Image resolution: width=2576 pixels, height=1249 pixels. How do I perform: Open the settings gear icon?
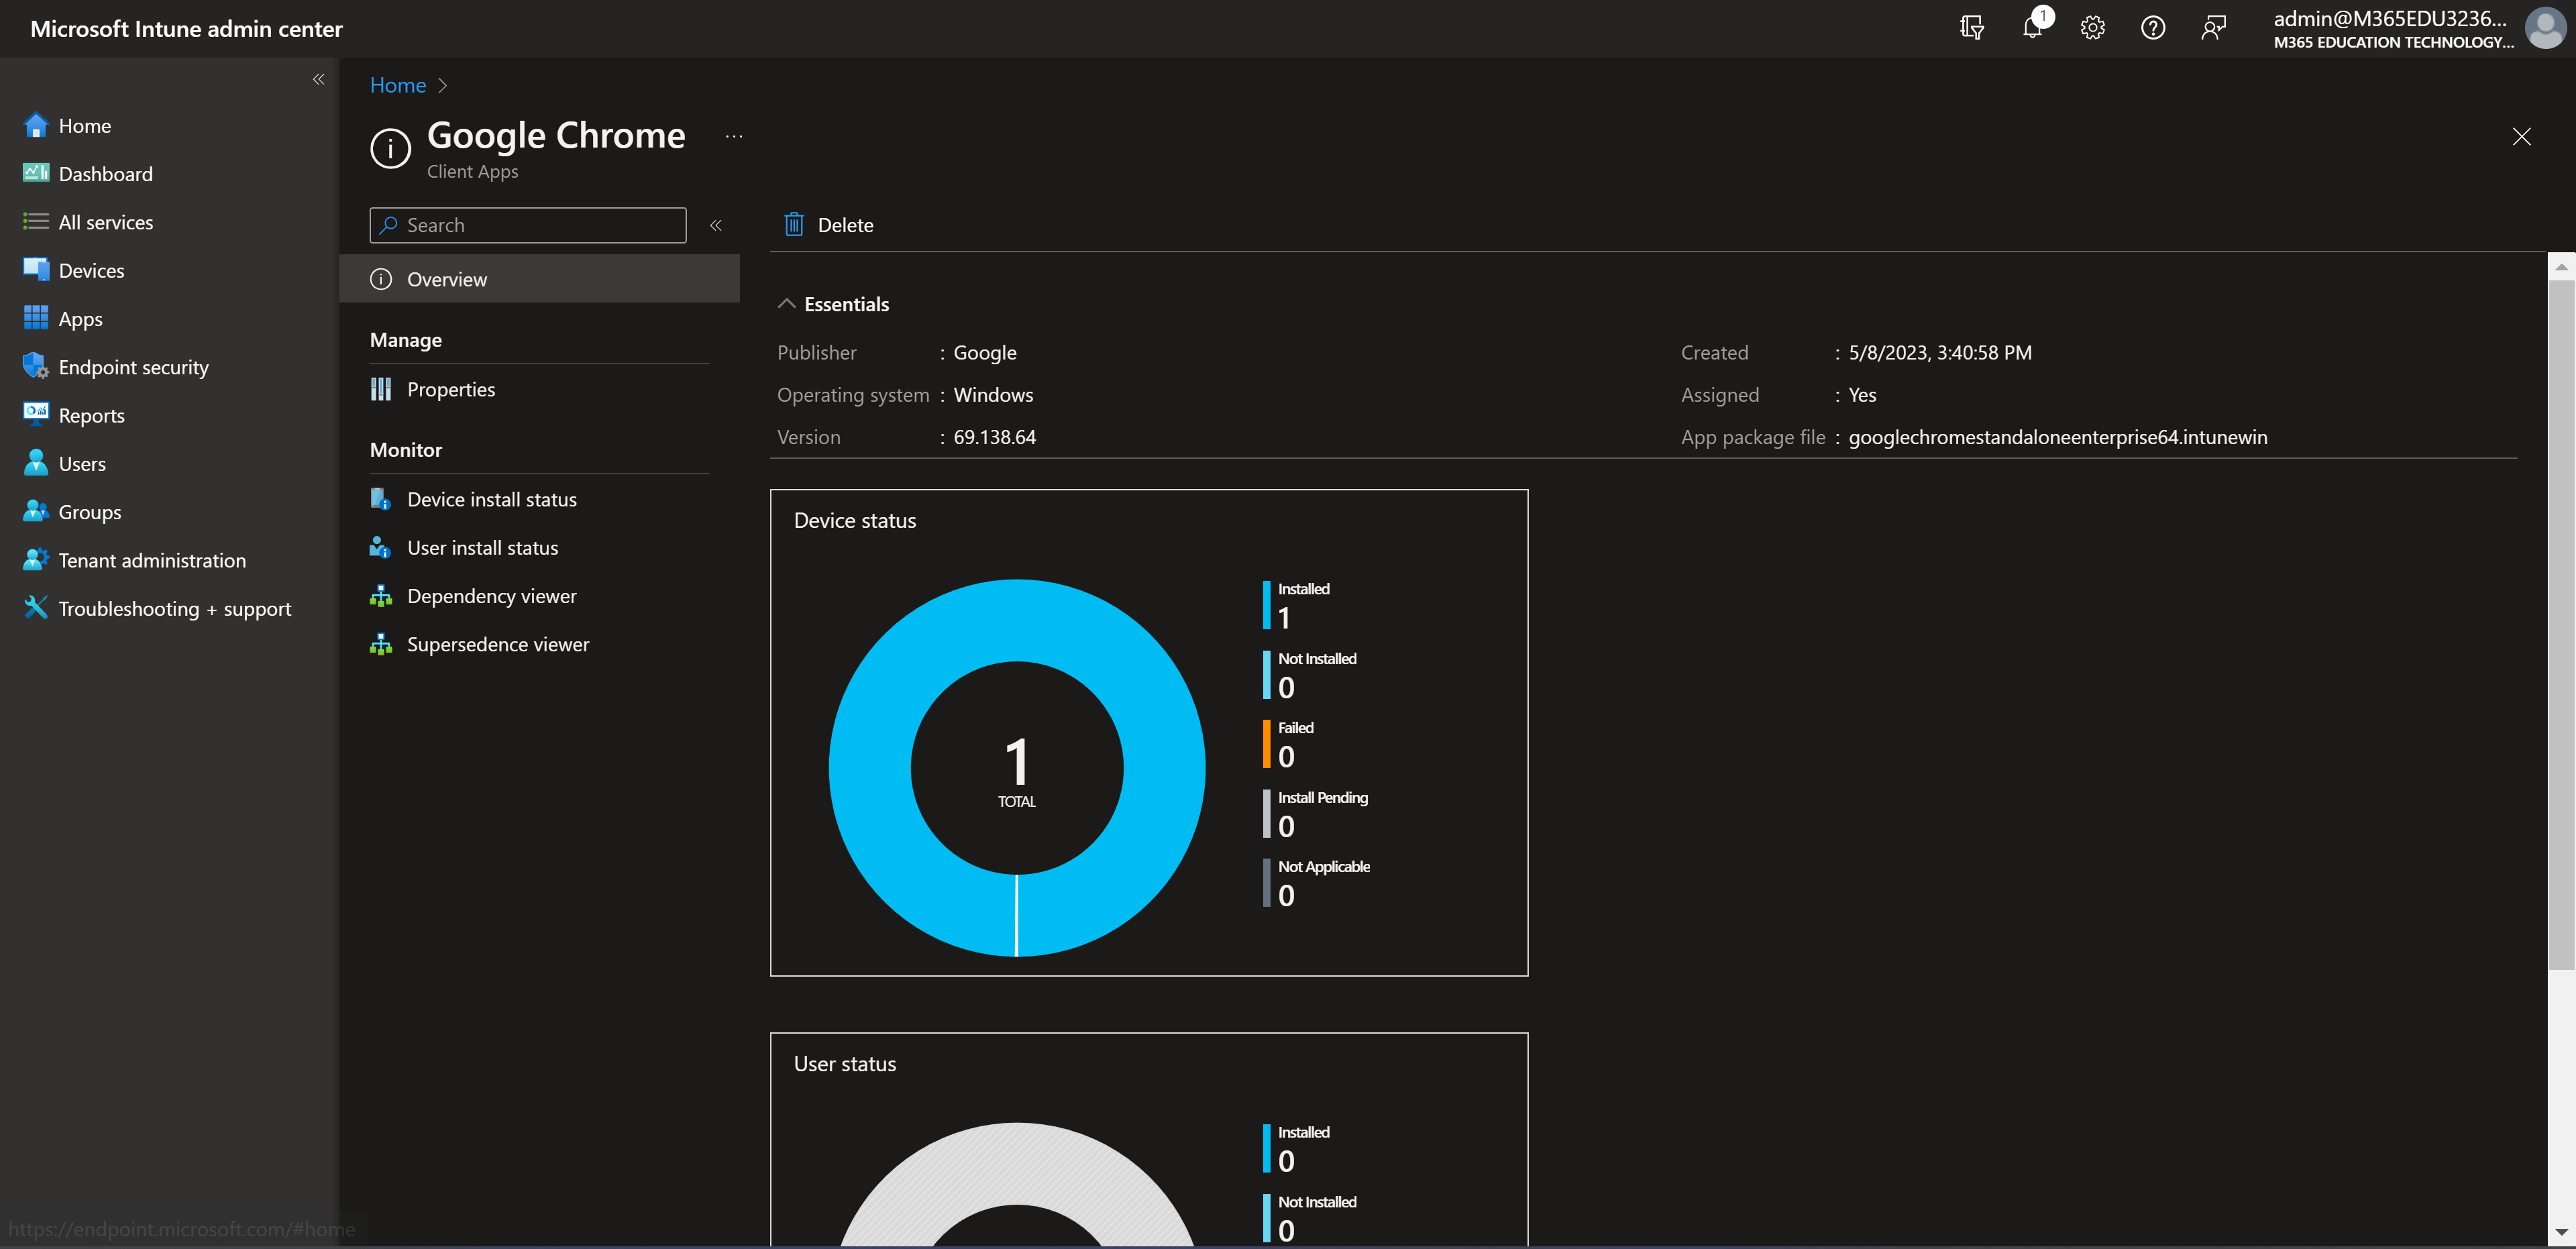tap(2093, 28)
